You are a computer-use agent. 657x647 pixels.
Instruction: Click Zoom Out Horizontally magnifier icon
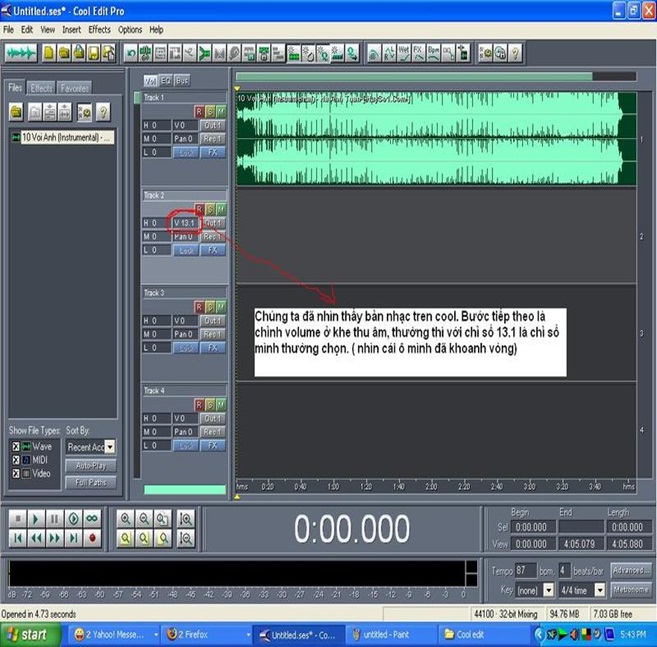pos(144,519)
